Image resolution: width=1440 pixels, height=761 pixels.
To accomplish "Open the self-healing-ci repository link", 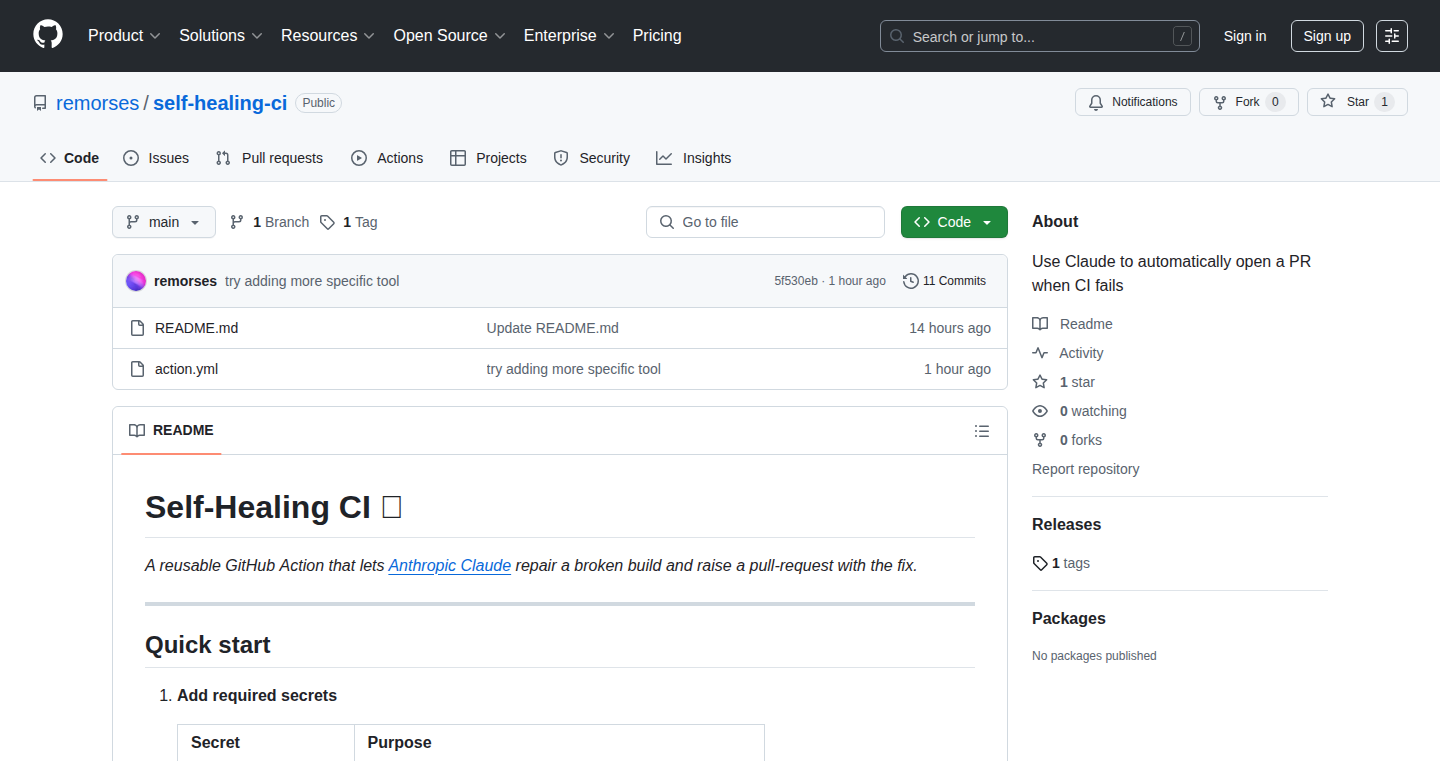I will (220, 103).
